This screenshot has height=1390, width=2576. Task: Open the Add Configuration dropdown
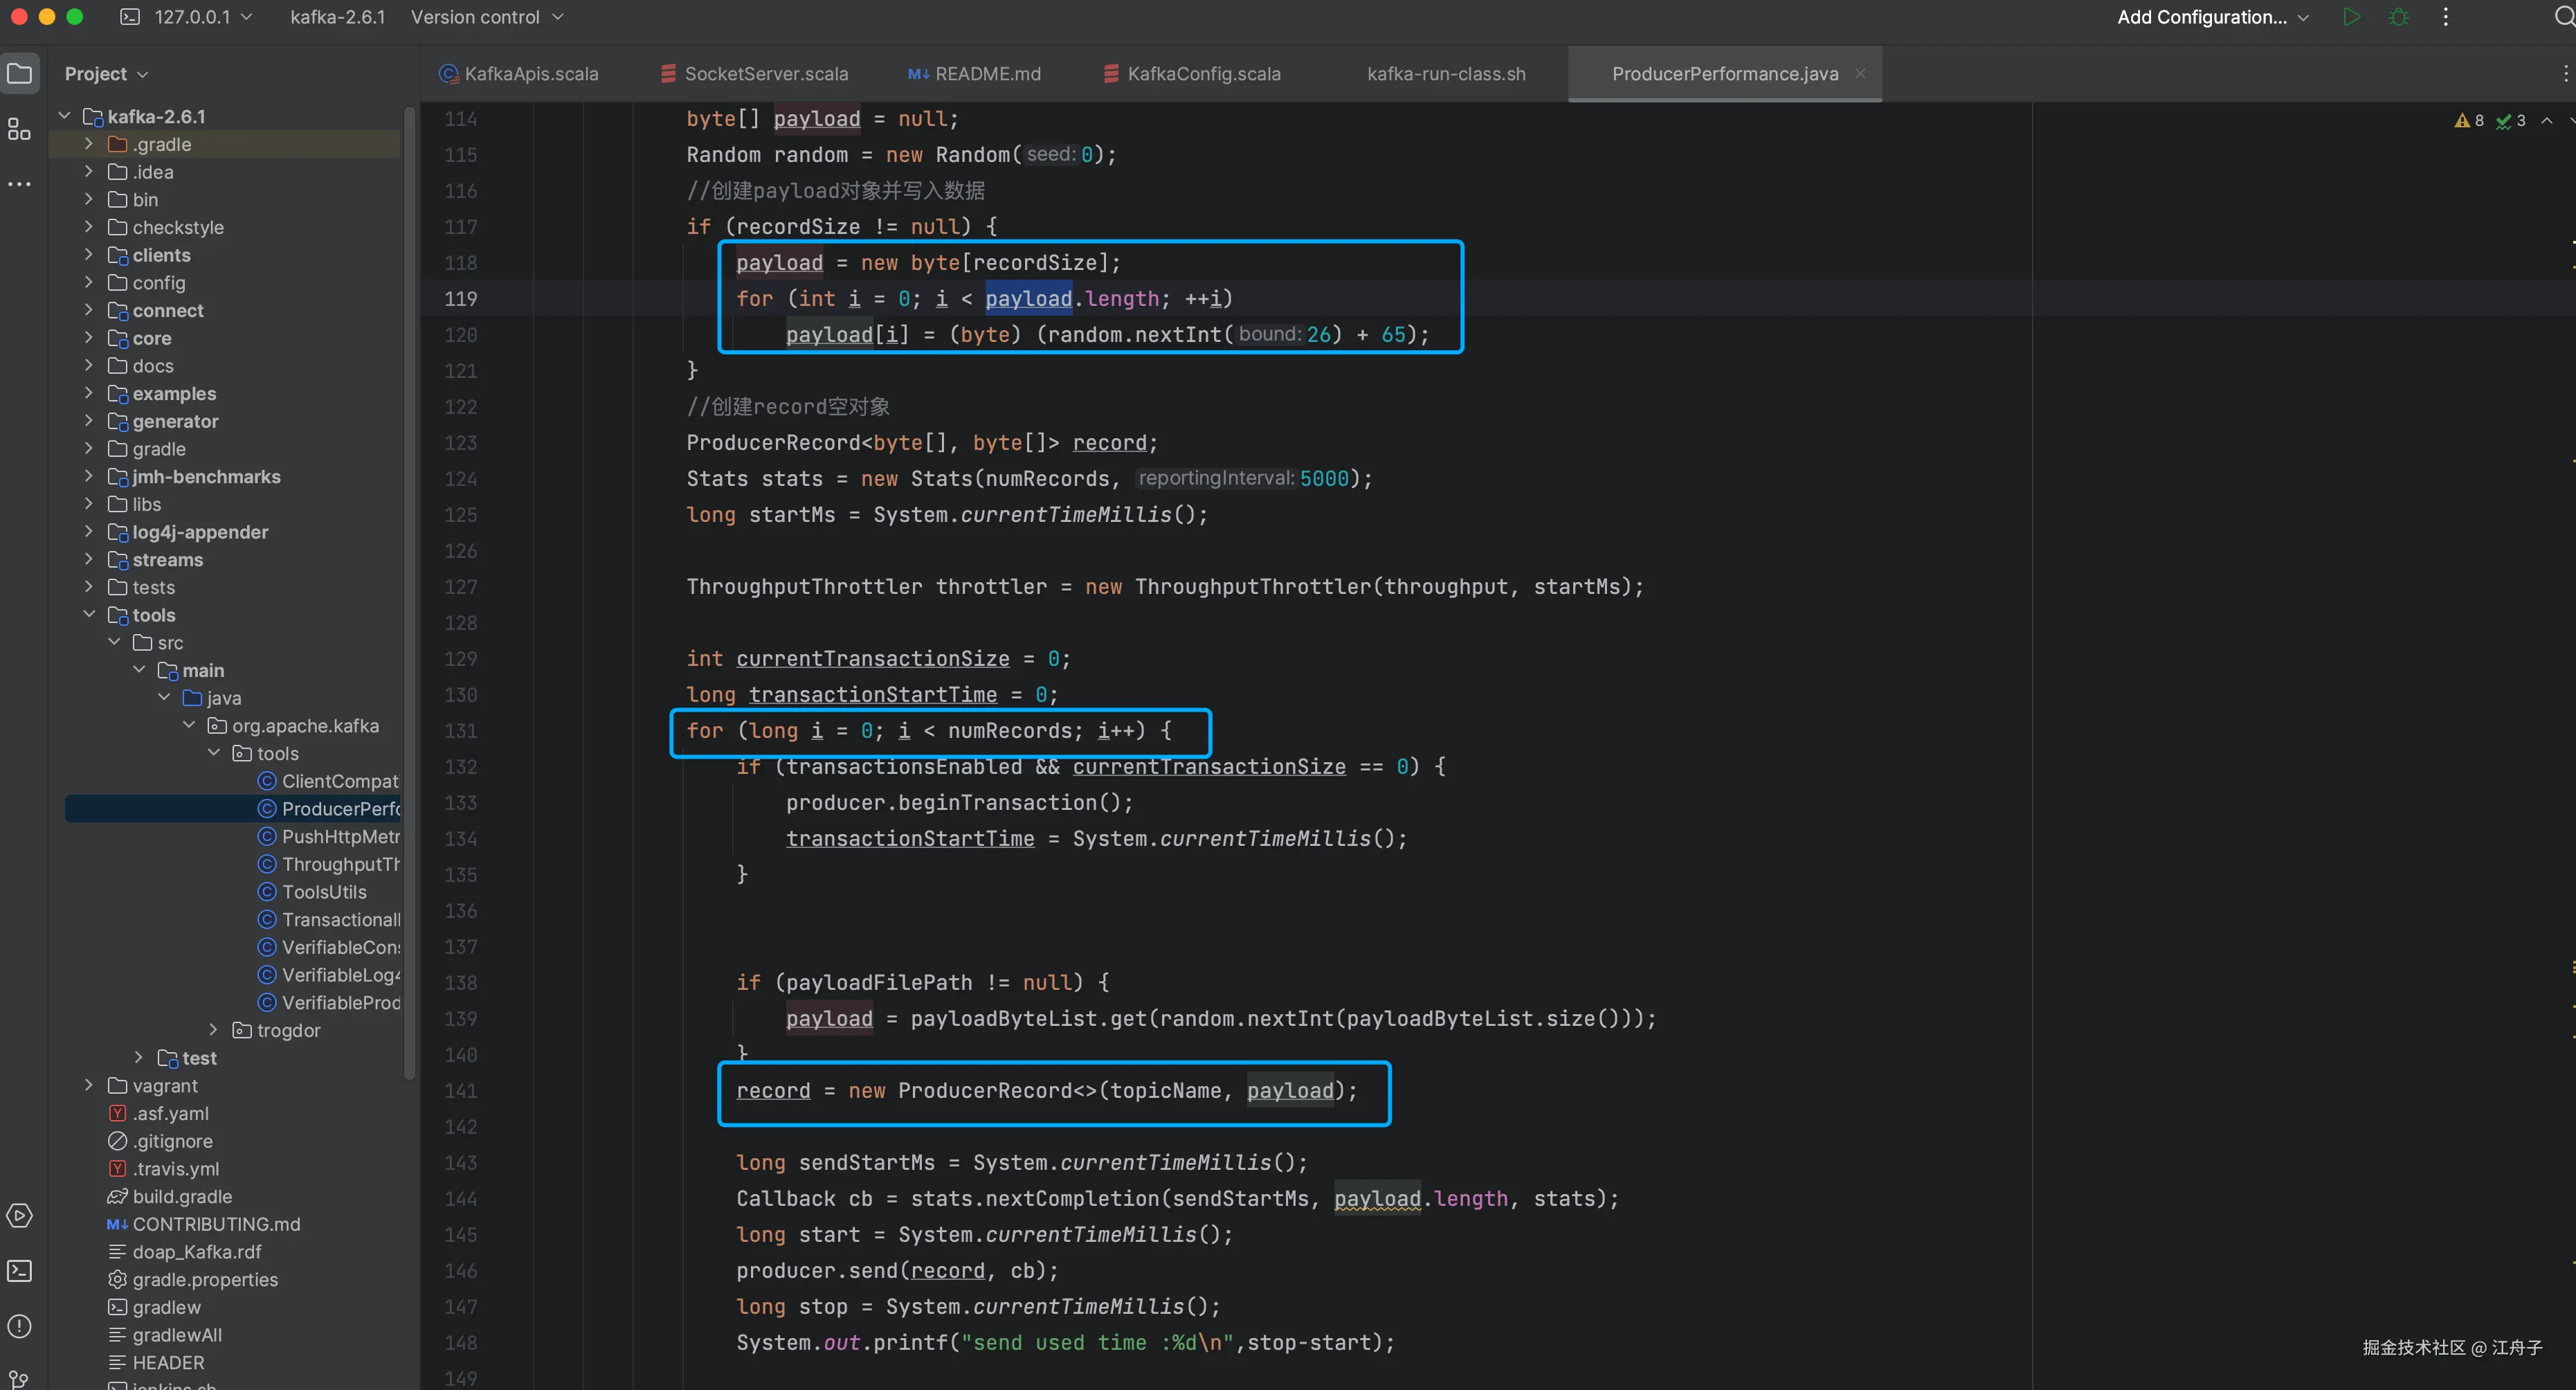point(2212,17)
